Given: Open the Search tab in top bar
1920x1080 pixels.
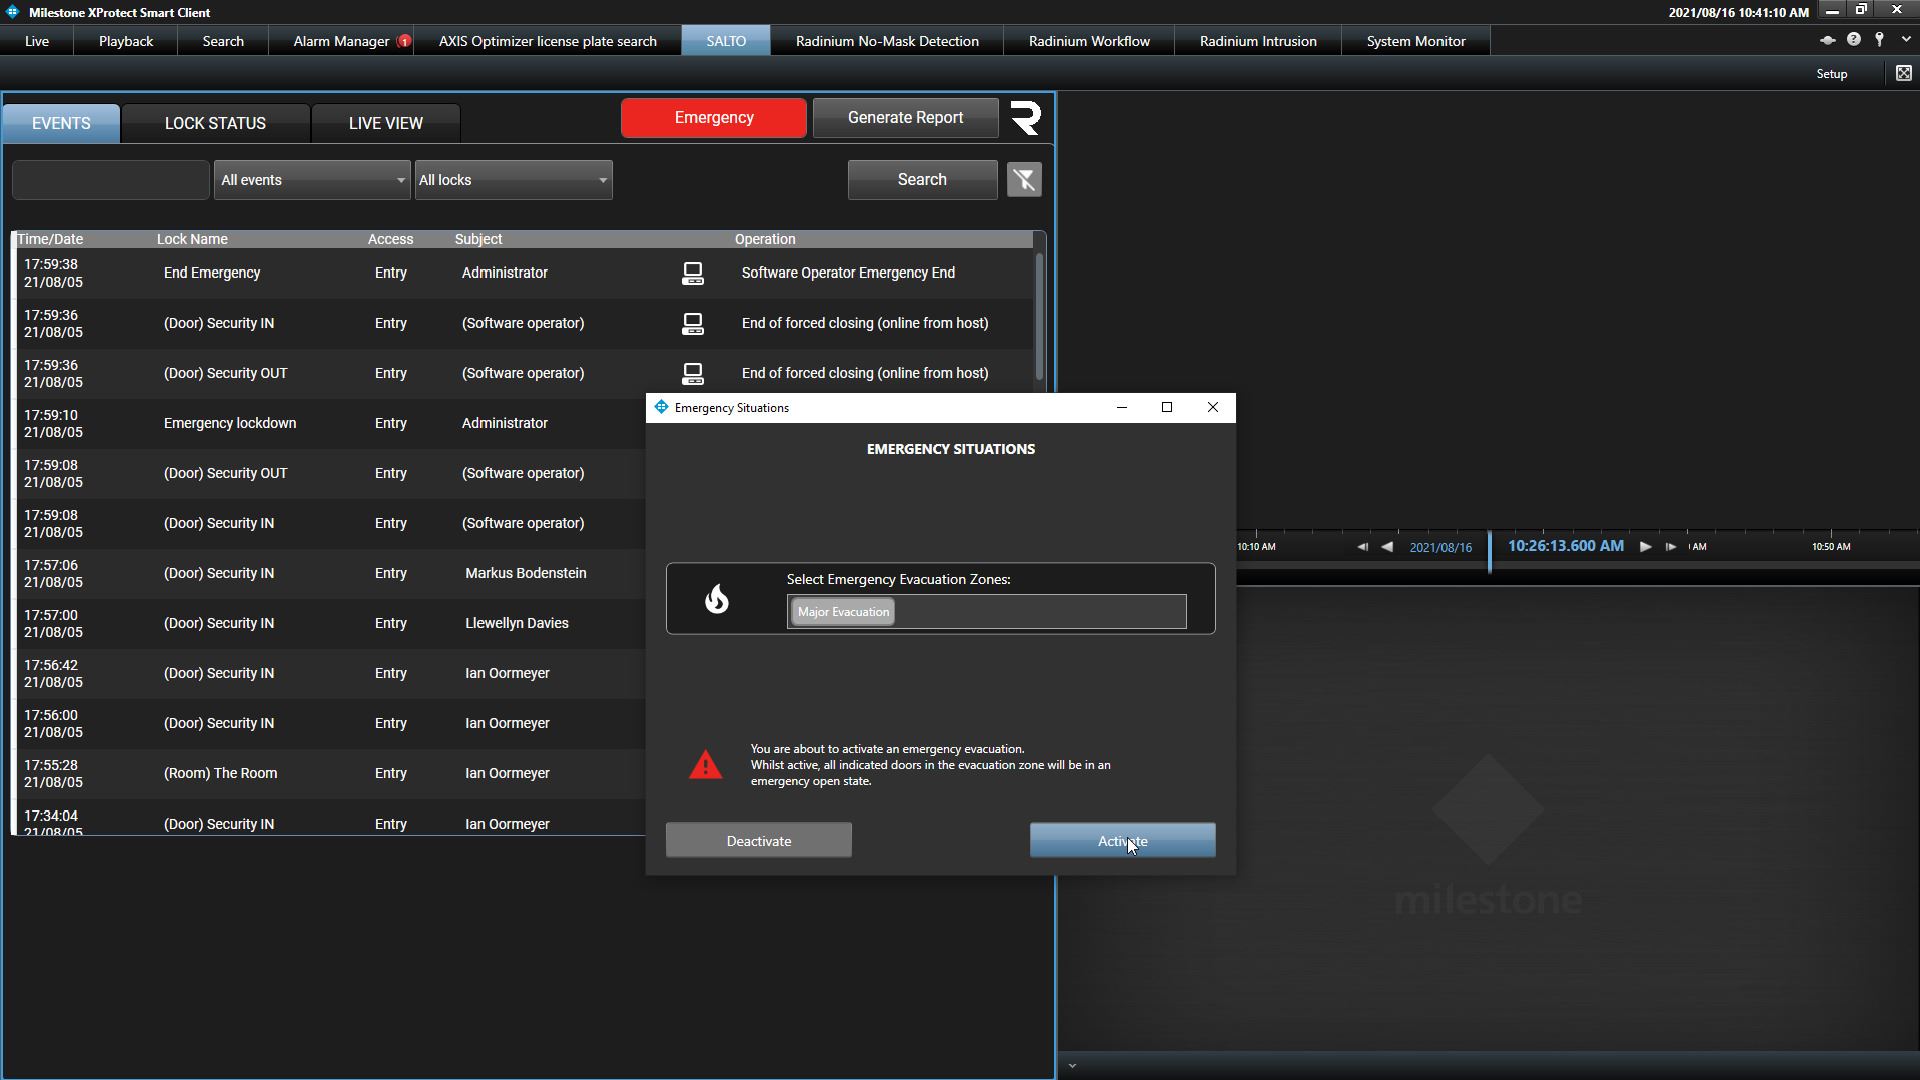Looking at the screenshot, I should pyautogui.click(x=223, y=41).
